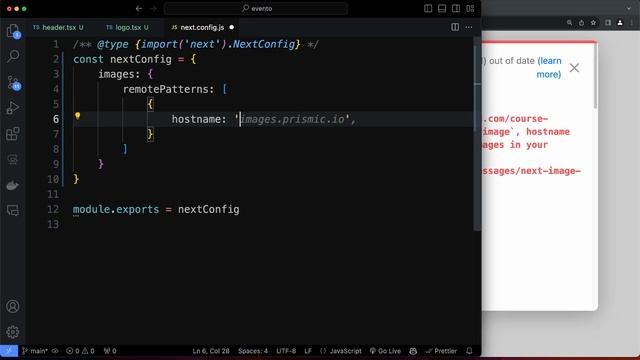Change indentation via Spaces: 4
The width and height of the screenshot is (640, 360).
253,351
